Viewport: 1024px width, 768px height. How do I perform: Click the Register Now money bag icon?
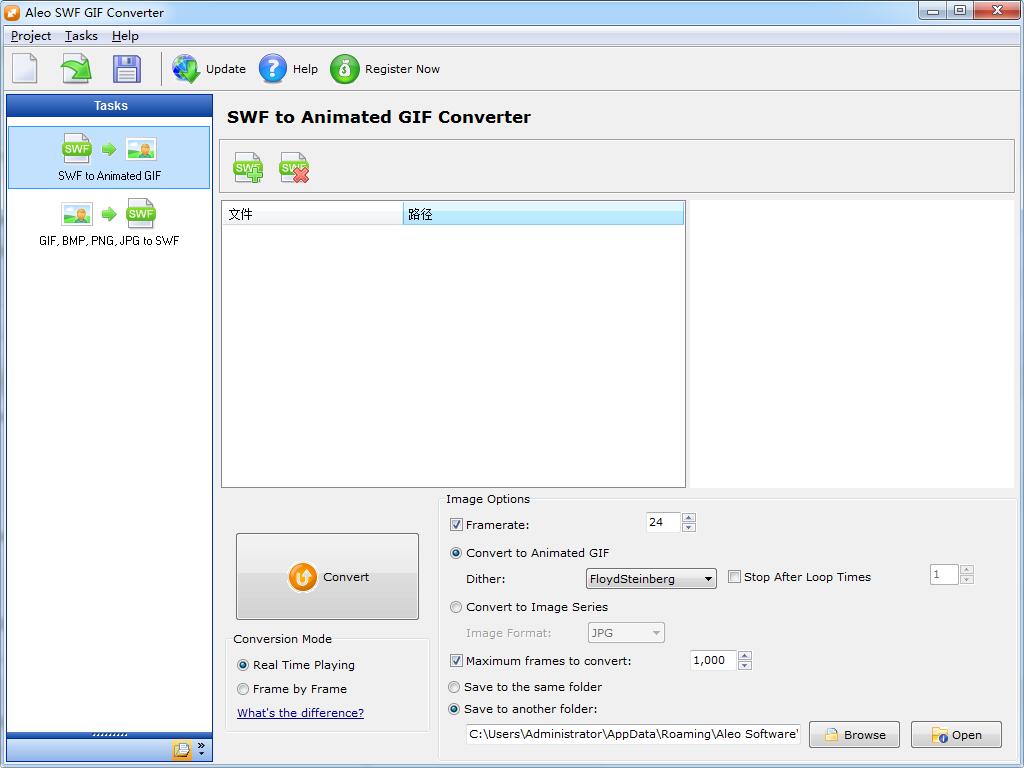(344, 69)
